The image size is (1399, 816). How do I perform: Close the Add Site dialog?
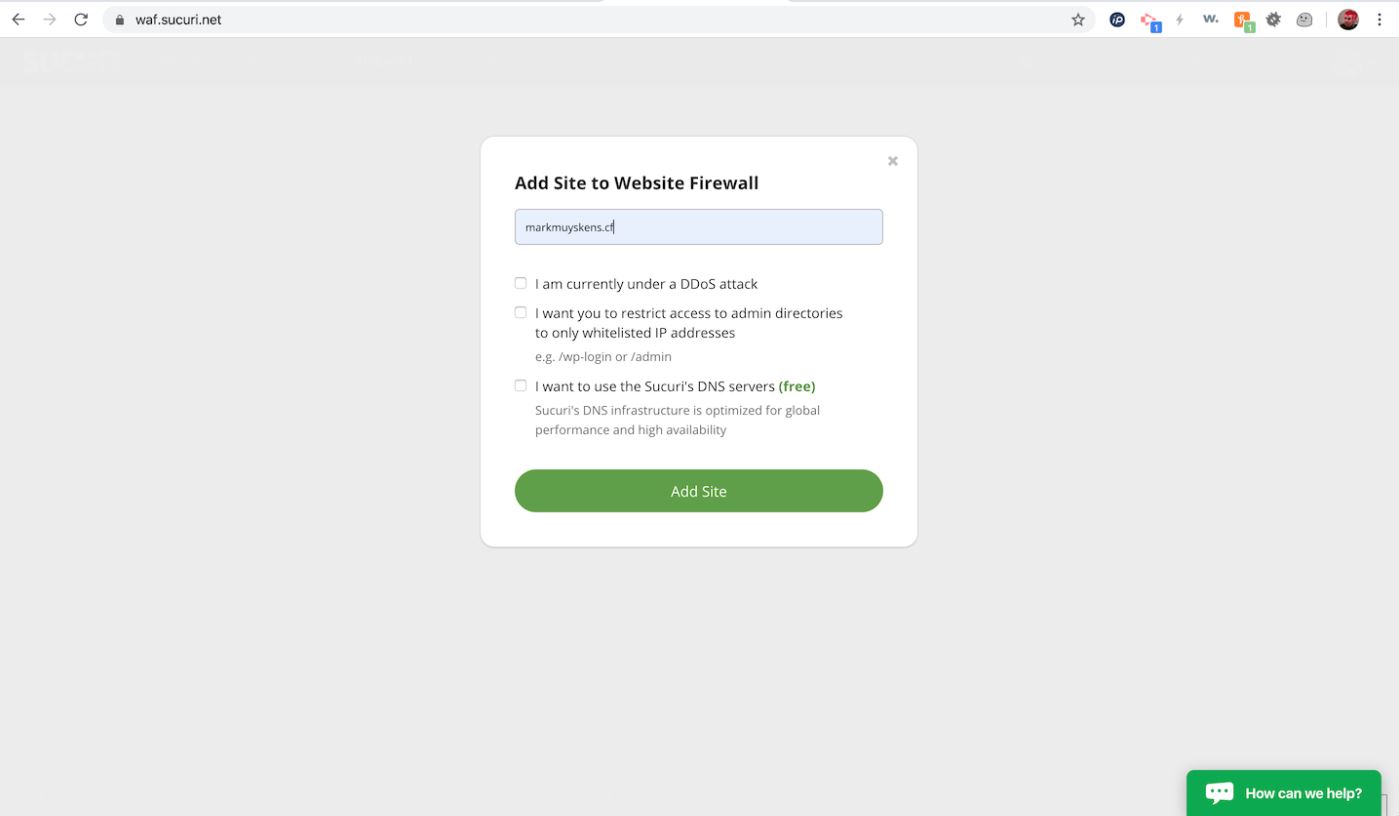[893, 161]
